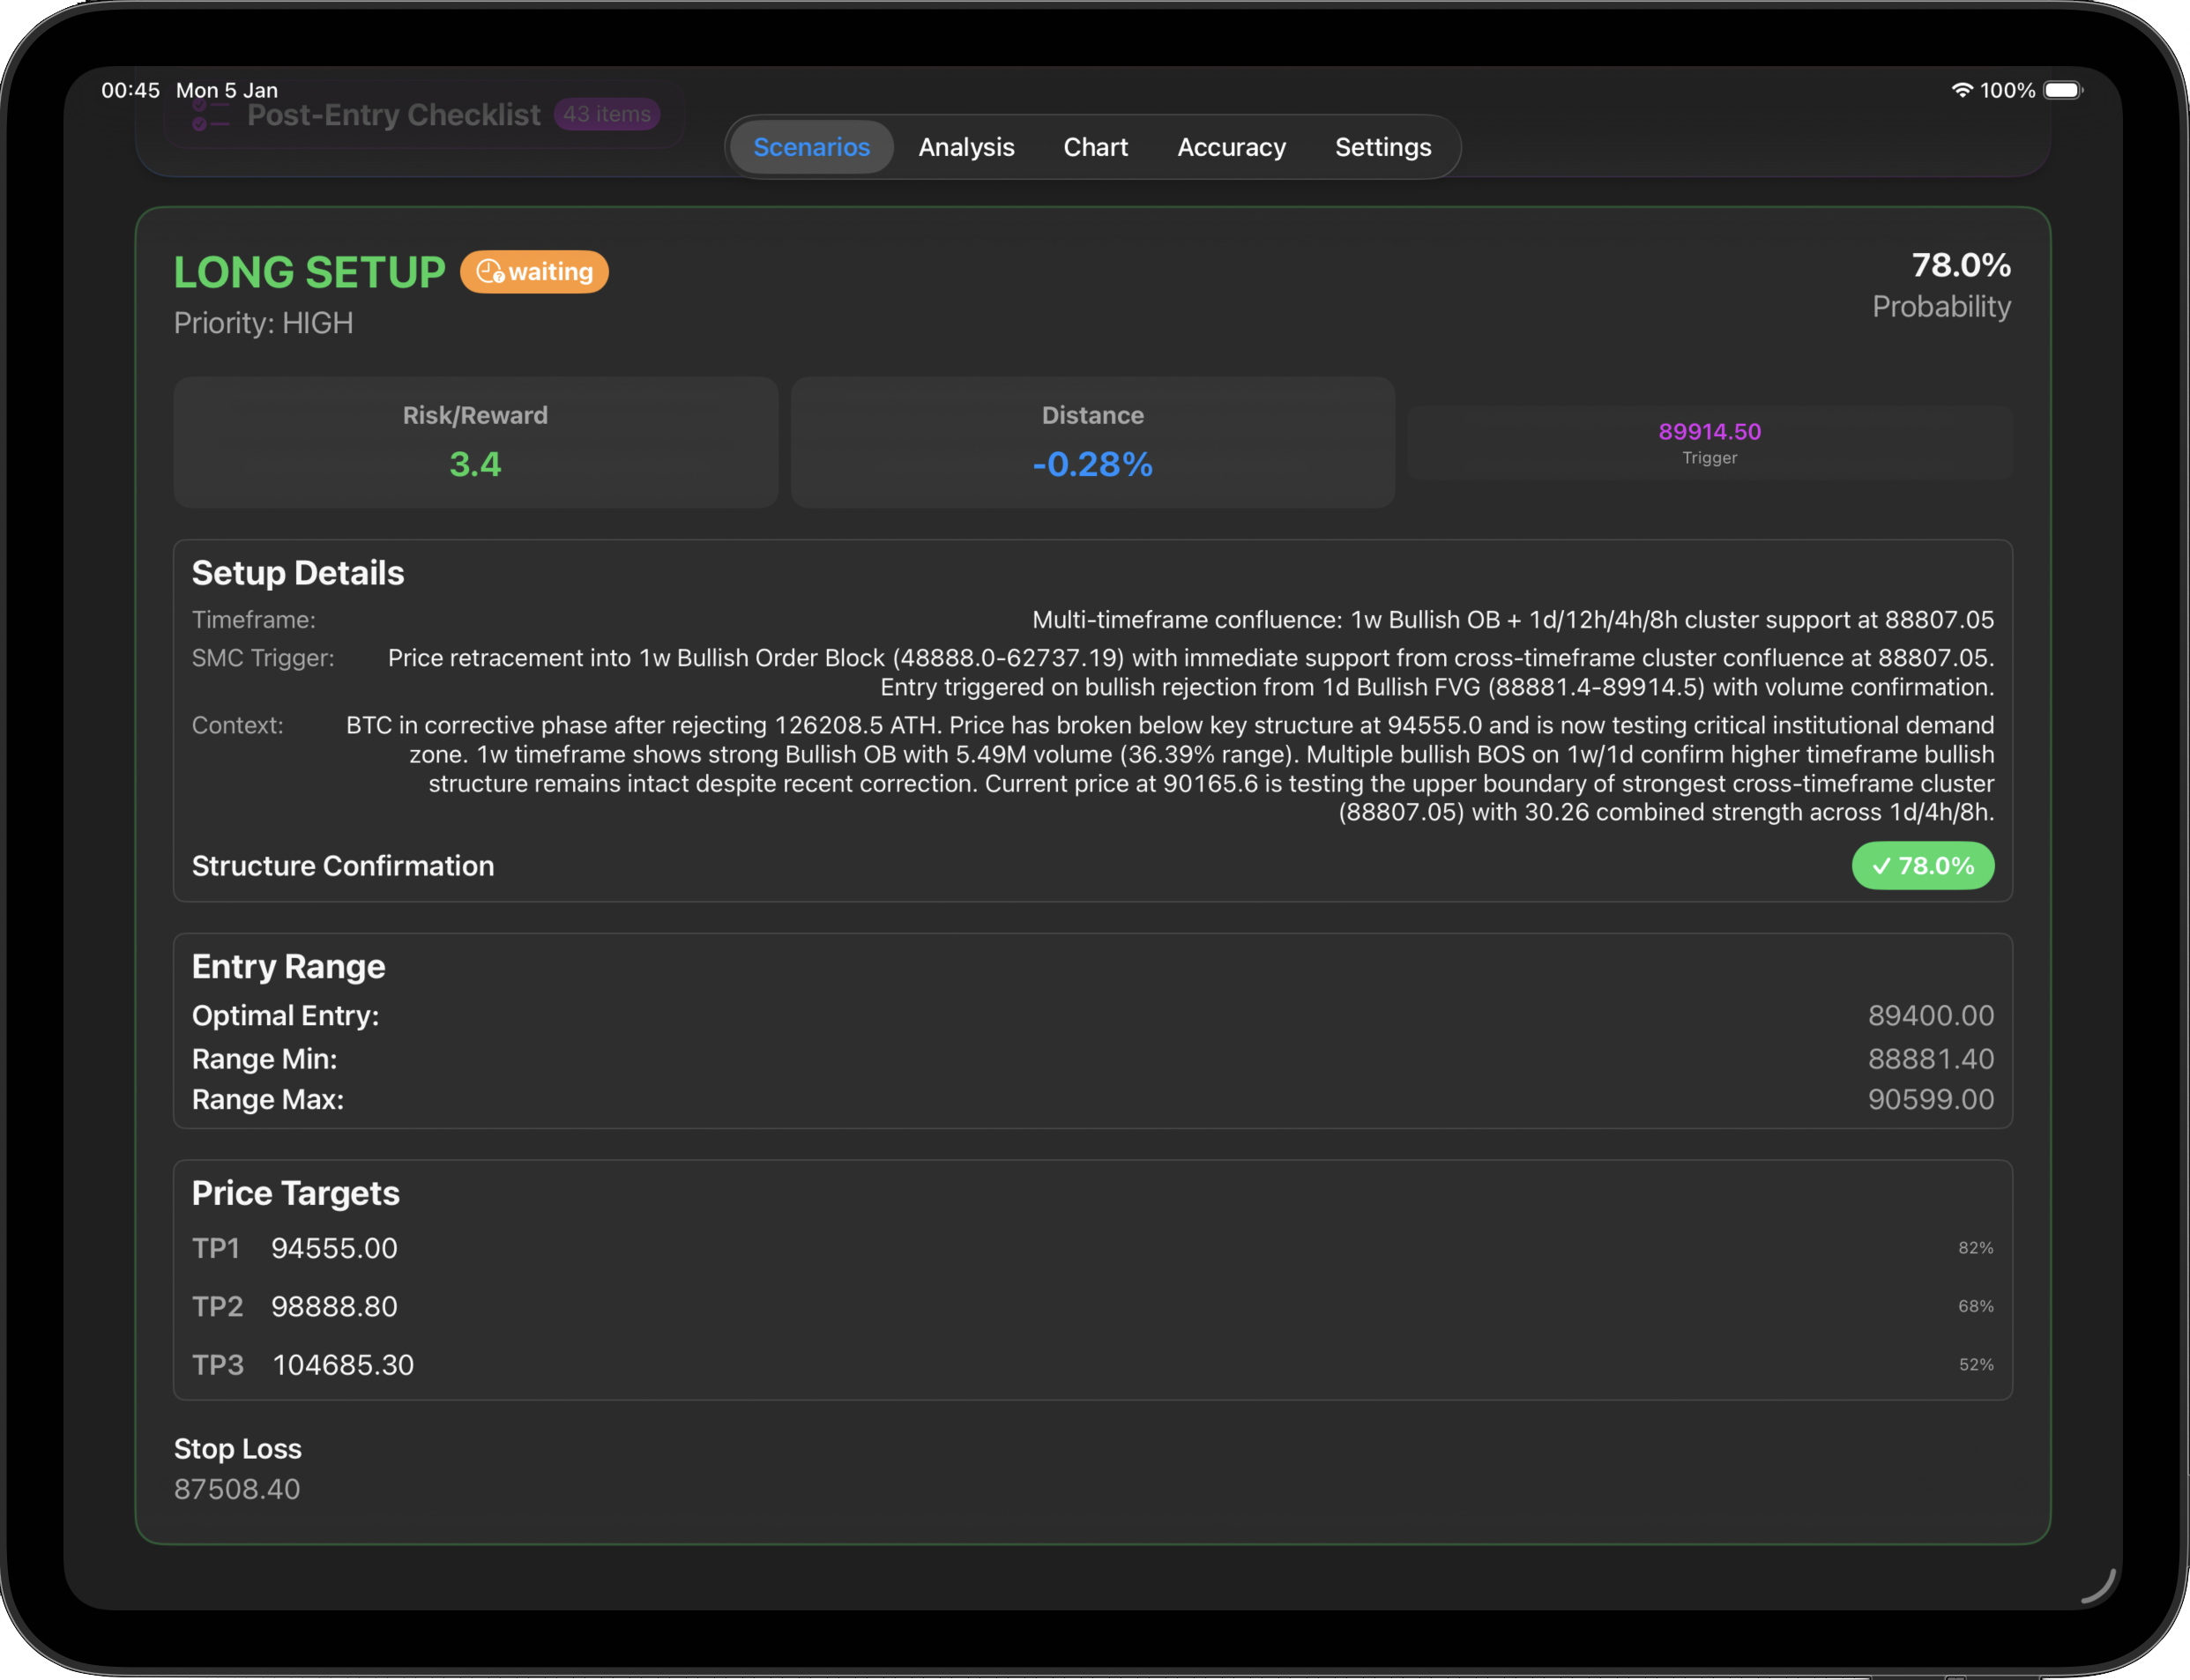
Task: Toggle the Structure Confirmation badge
Action: 1922,866
